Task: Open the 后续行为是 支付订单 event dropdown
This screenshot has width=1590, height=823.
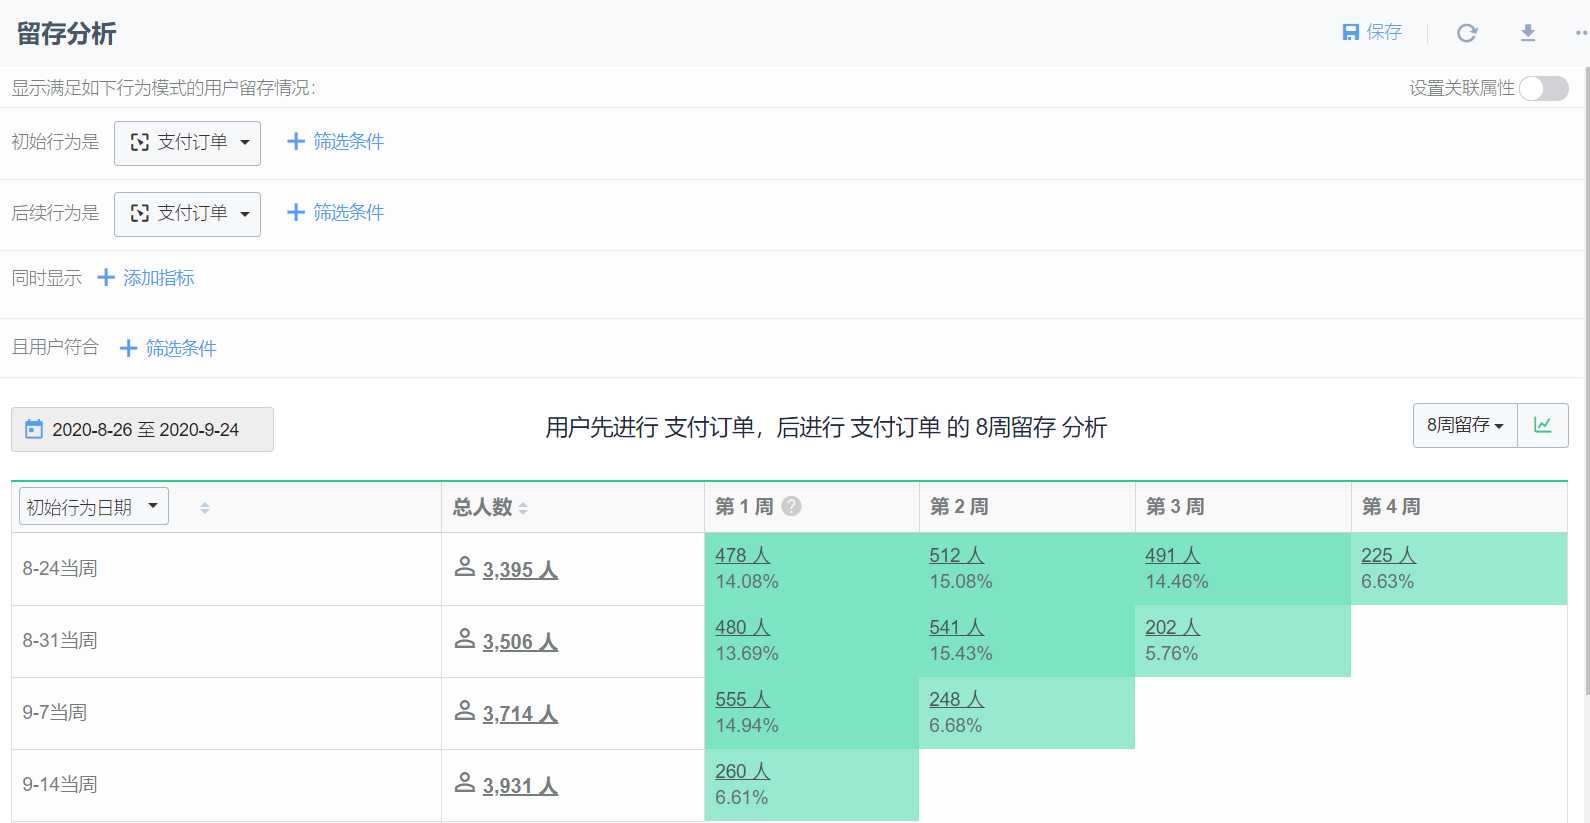Action: 187,214
